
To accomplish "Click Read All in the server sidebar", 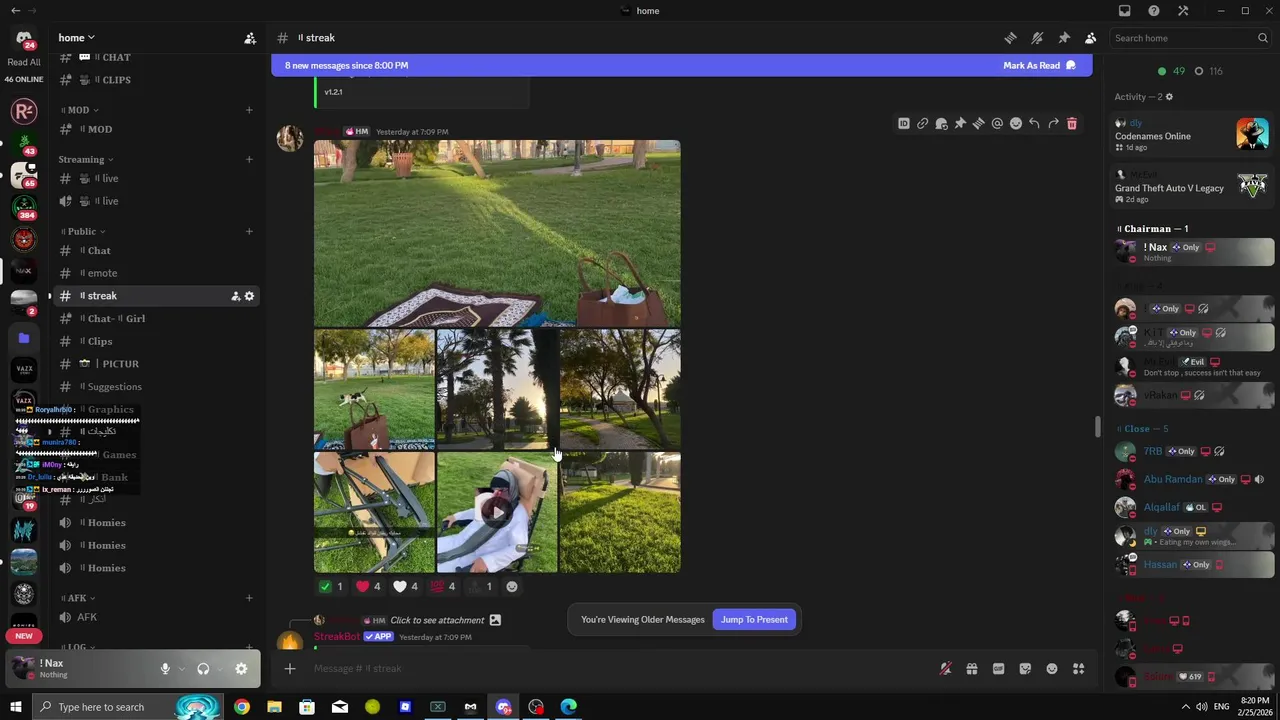I will (24, 62).
